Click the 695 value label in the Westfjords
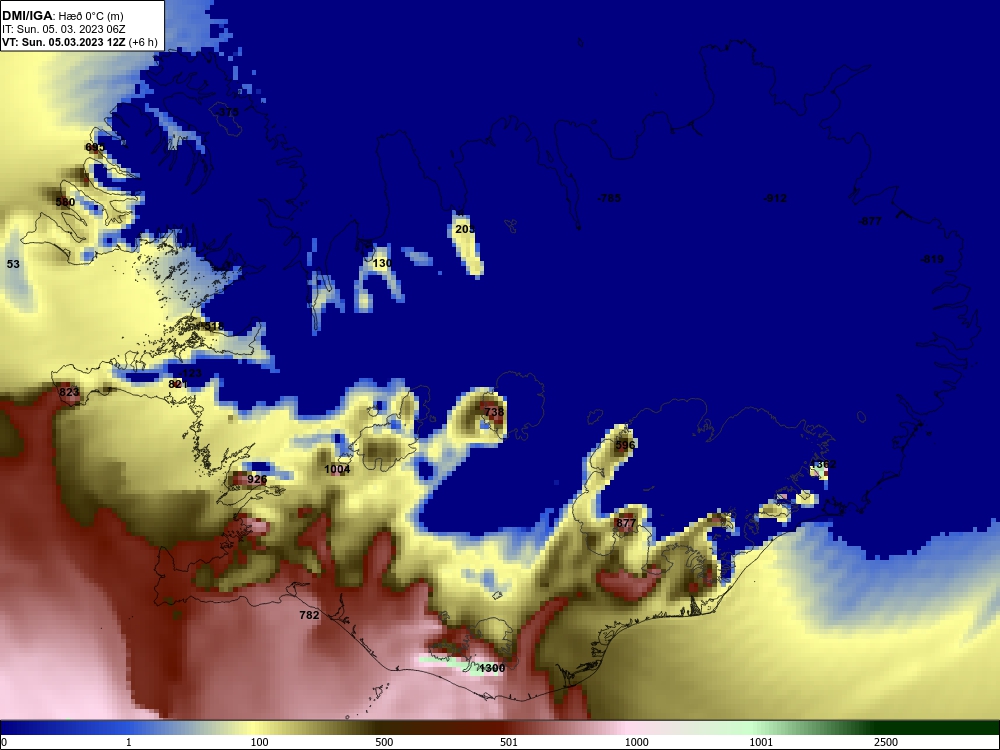Image resolution: width=1000 pixels, height=750 pixels. click(x=94, y=147)
